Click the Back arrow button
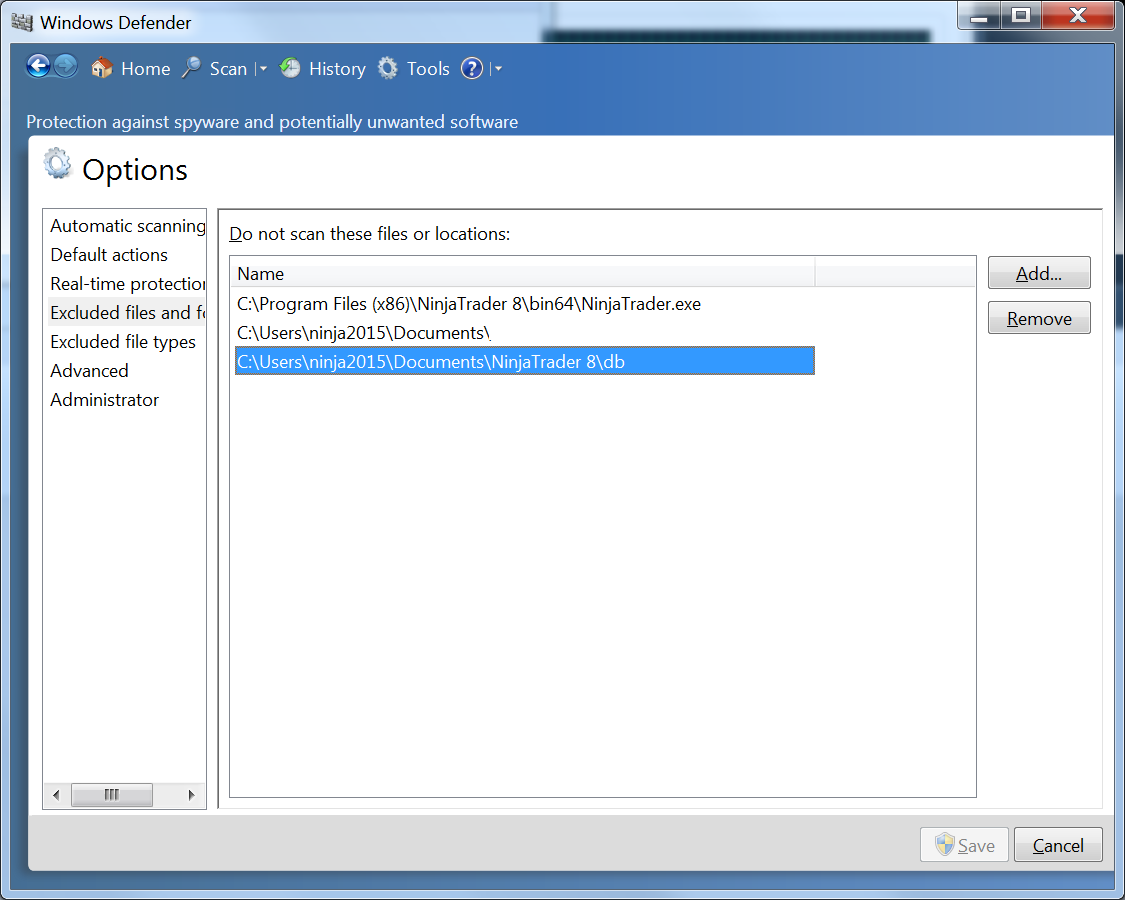This screenshot has width=1125, height=900. click(x=38, y=67)
